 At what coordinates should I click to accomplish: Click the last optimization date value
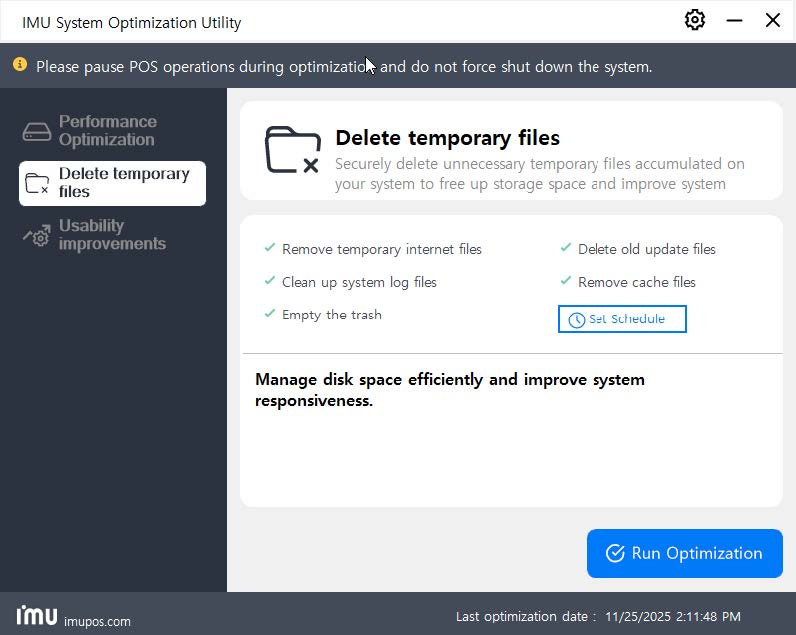coord(673,617)
